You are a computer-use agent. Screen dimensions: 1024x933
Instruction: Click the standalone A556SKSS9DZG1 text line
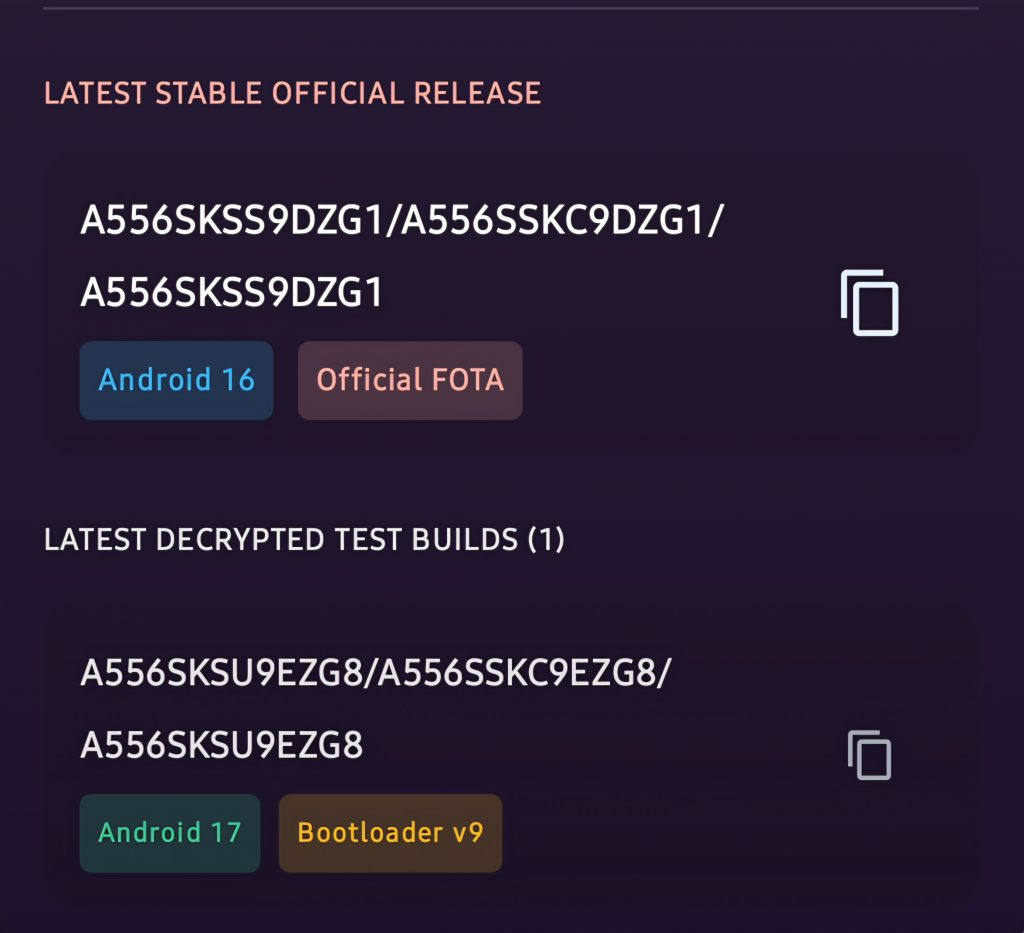tap(232, 292)
